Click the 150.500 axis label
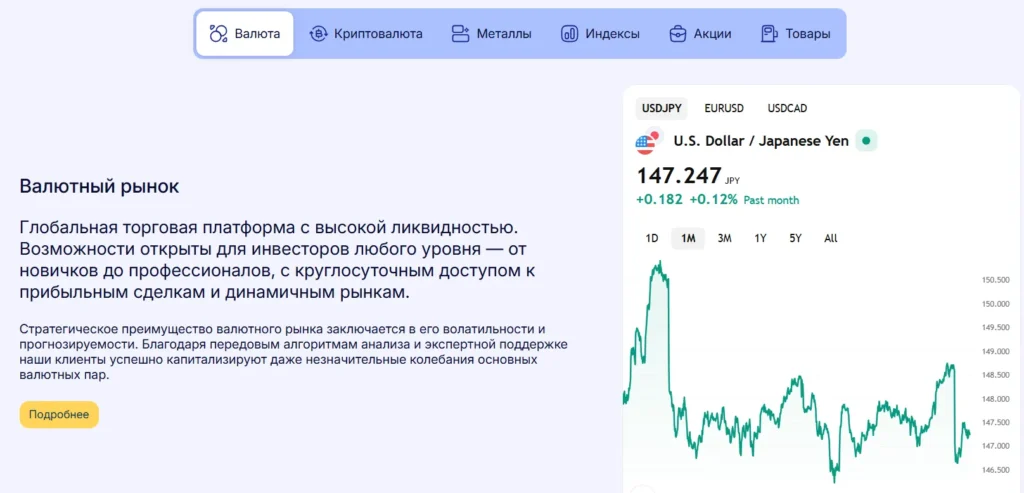 click(996, 280)
